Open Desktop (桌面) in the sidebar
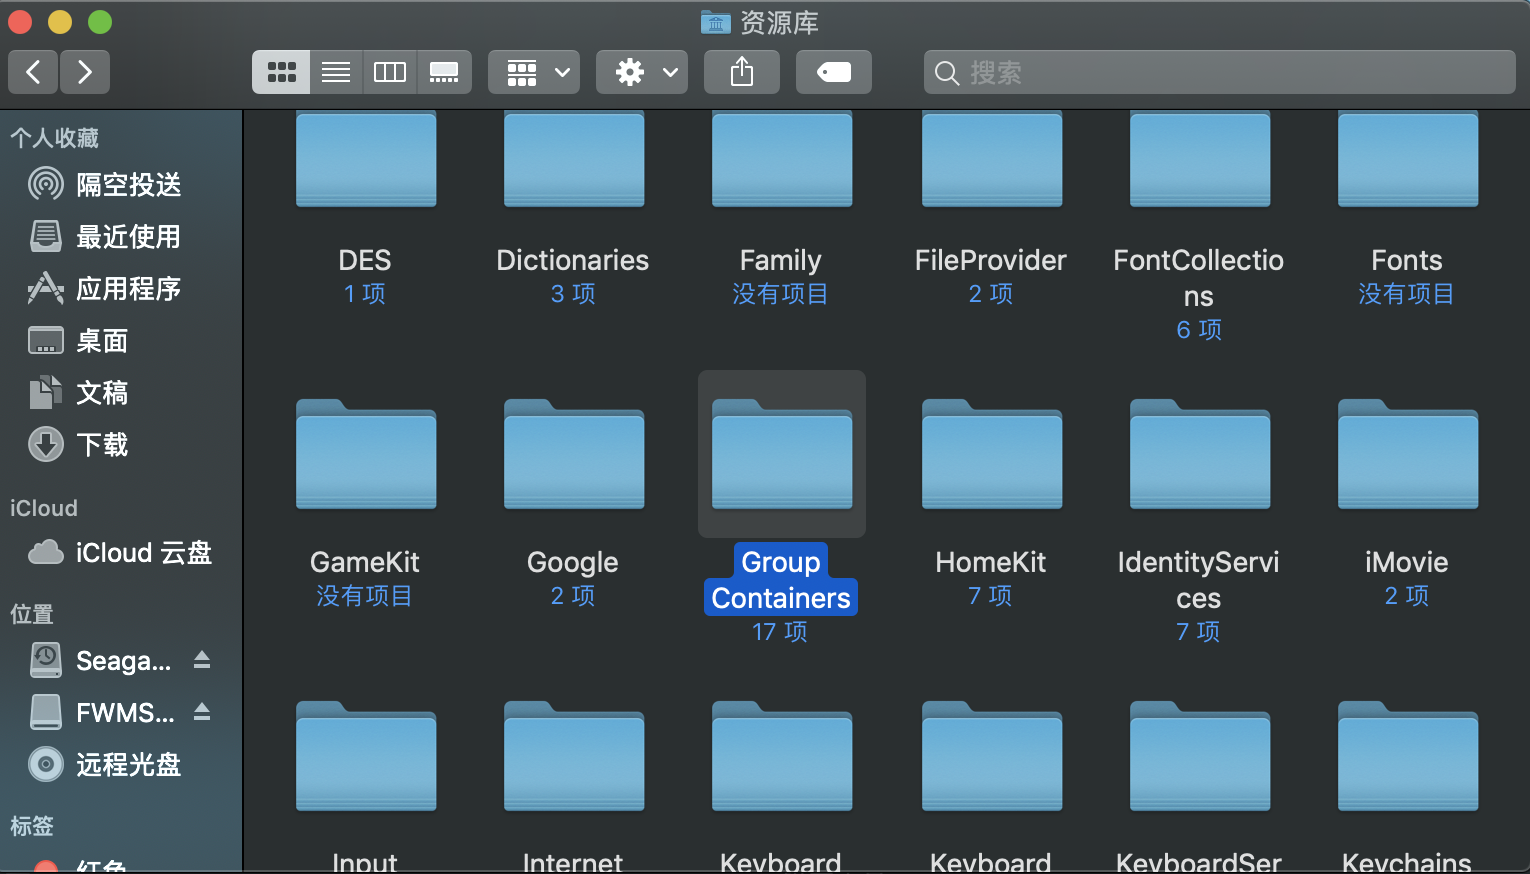 [x=120, y=340]
